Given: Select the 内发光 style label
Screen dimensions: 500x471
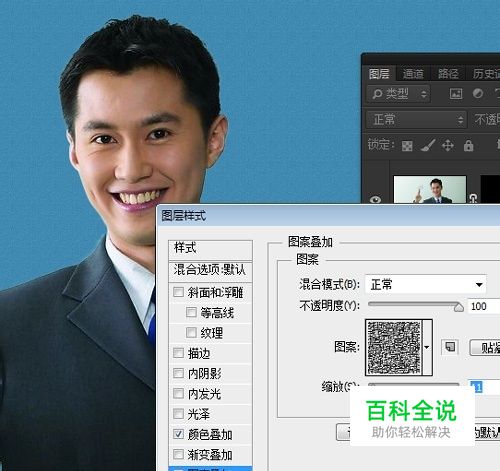Looking at the screenshot, I should click(204, 394).
